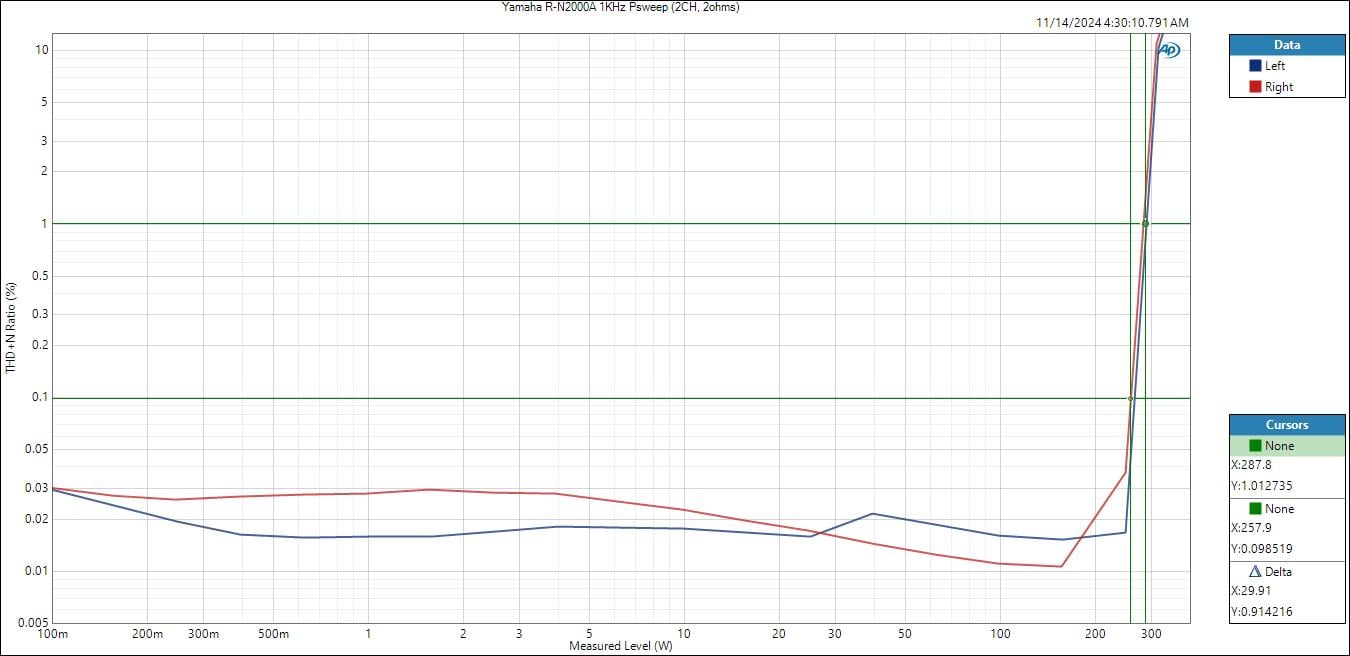Click the cursor marker at 0.1% THD+N

pyautogui.click(x=1130, y=398)
